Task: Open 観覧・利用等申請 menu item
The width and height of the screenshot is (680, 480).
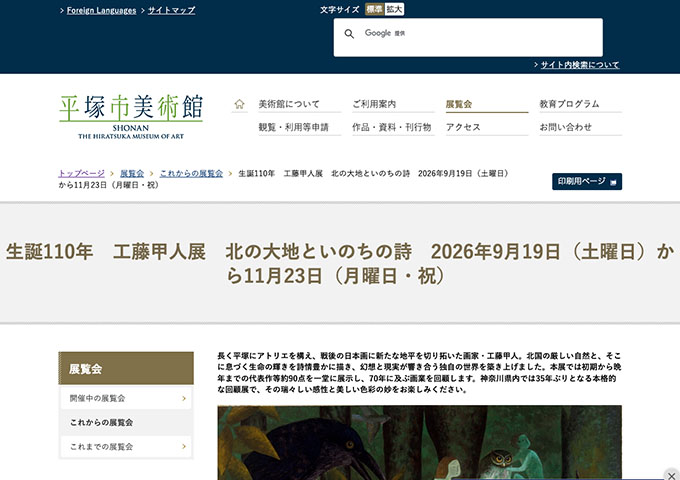Action: pyautogui.click(x=299, y=127)
